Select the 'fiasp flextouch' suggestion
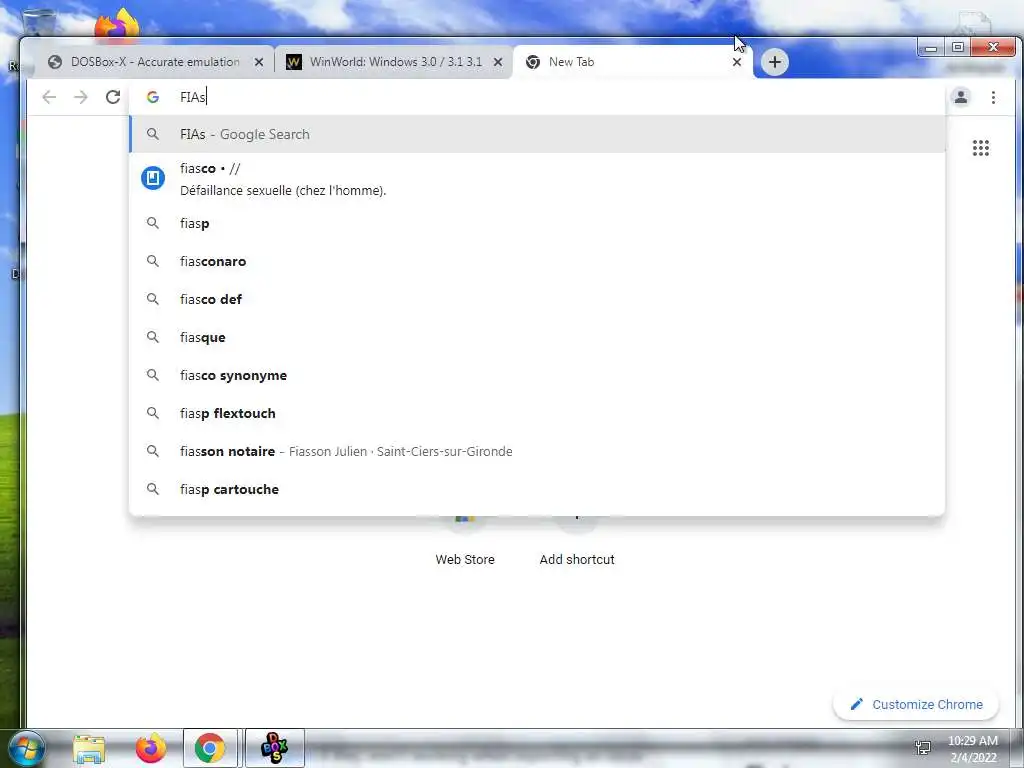 click(537, 413)
